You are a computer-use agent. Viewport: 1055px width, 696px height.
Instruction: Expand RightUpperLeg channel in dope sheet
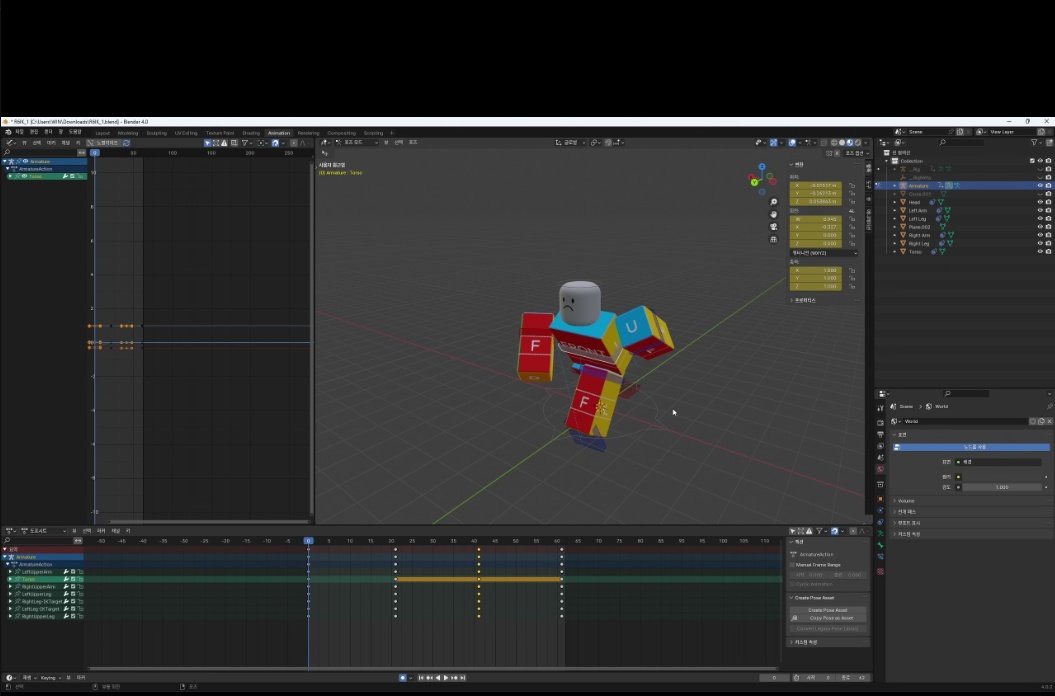10,616
